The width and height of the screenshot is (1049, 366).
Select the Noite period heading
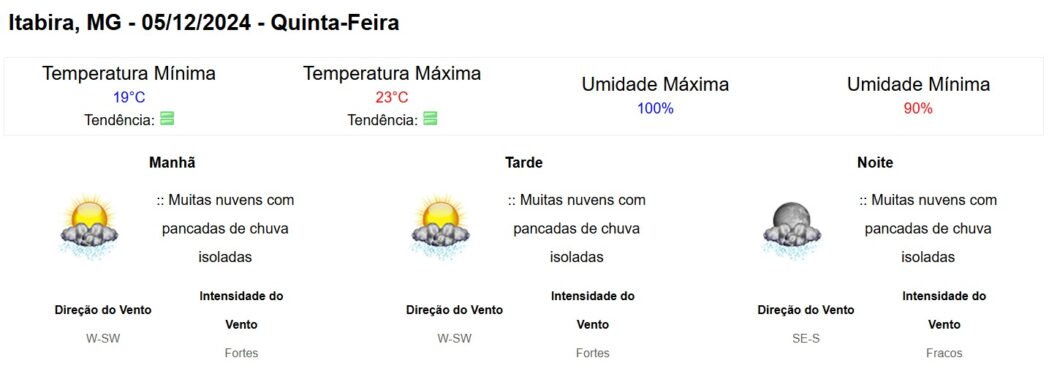(x=875, y=163)
